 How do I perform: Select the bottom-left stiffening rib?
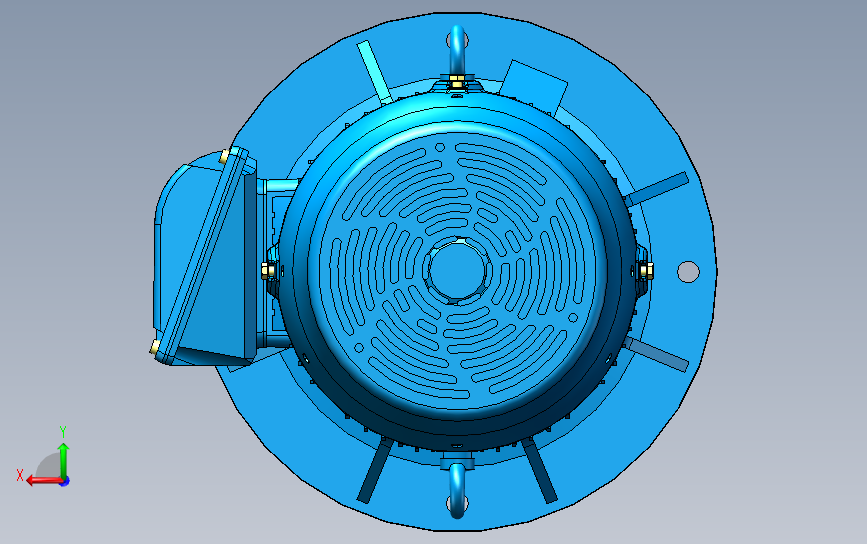tap(376, 470)
